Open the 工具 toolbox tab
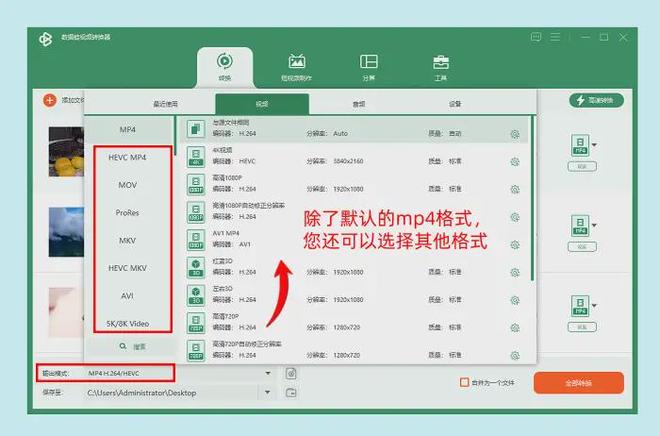660x436 pixels. pyautogui.click(x=441, y=67)
